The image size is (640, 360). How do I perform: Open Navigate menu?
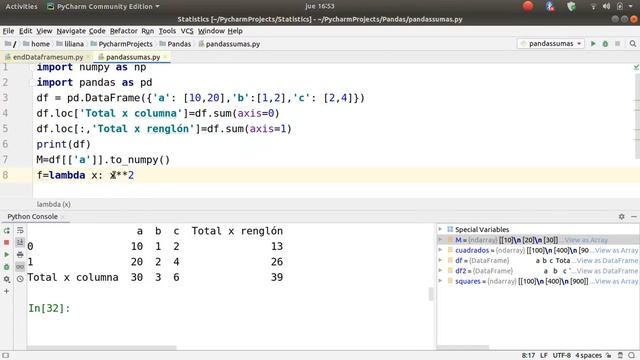(x=71, y=31)
